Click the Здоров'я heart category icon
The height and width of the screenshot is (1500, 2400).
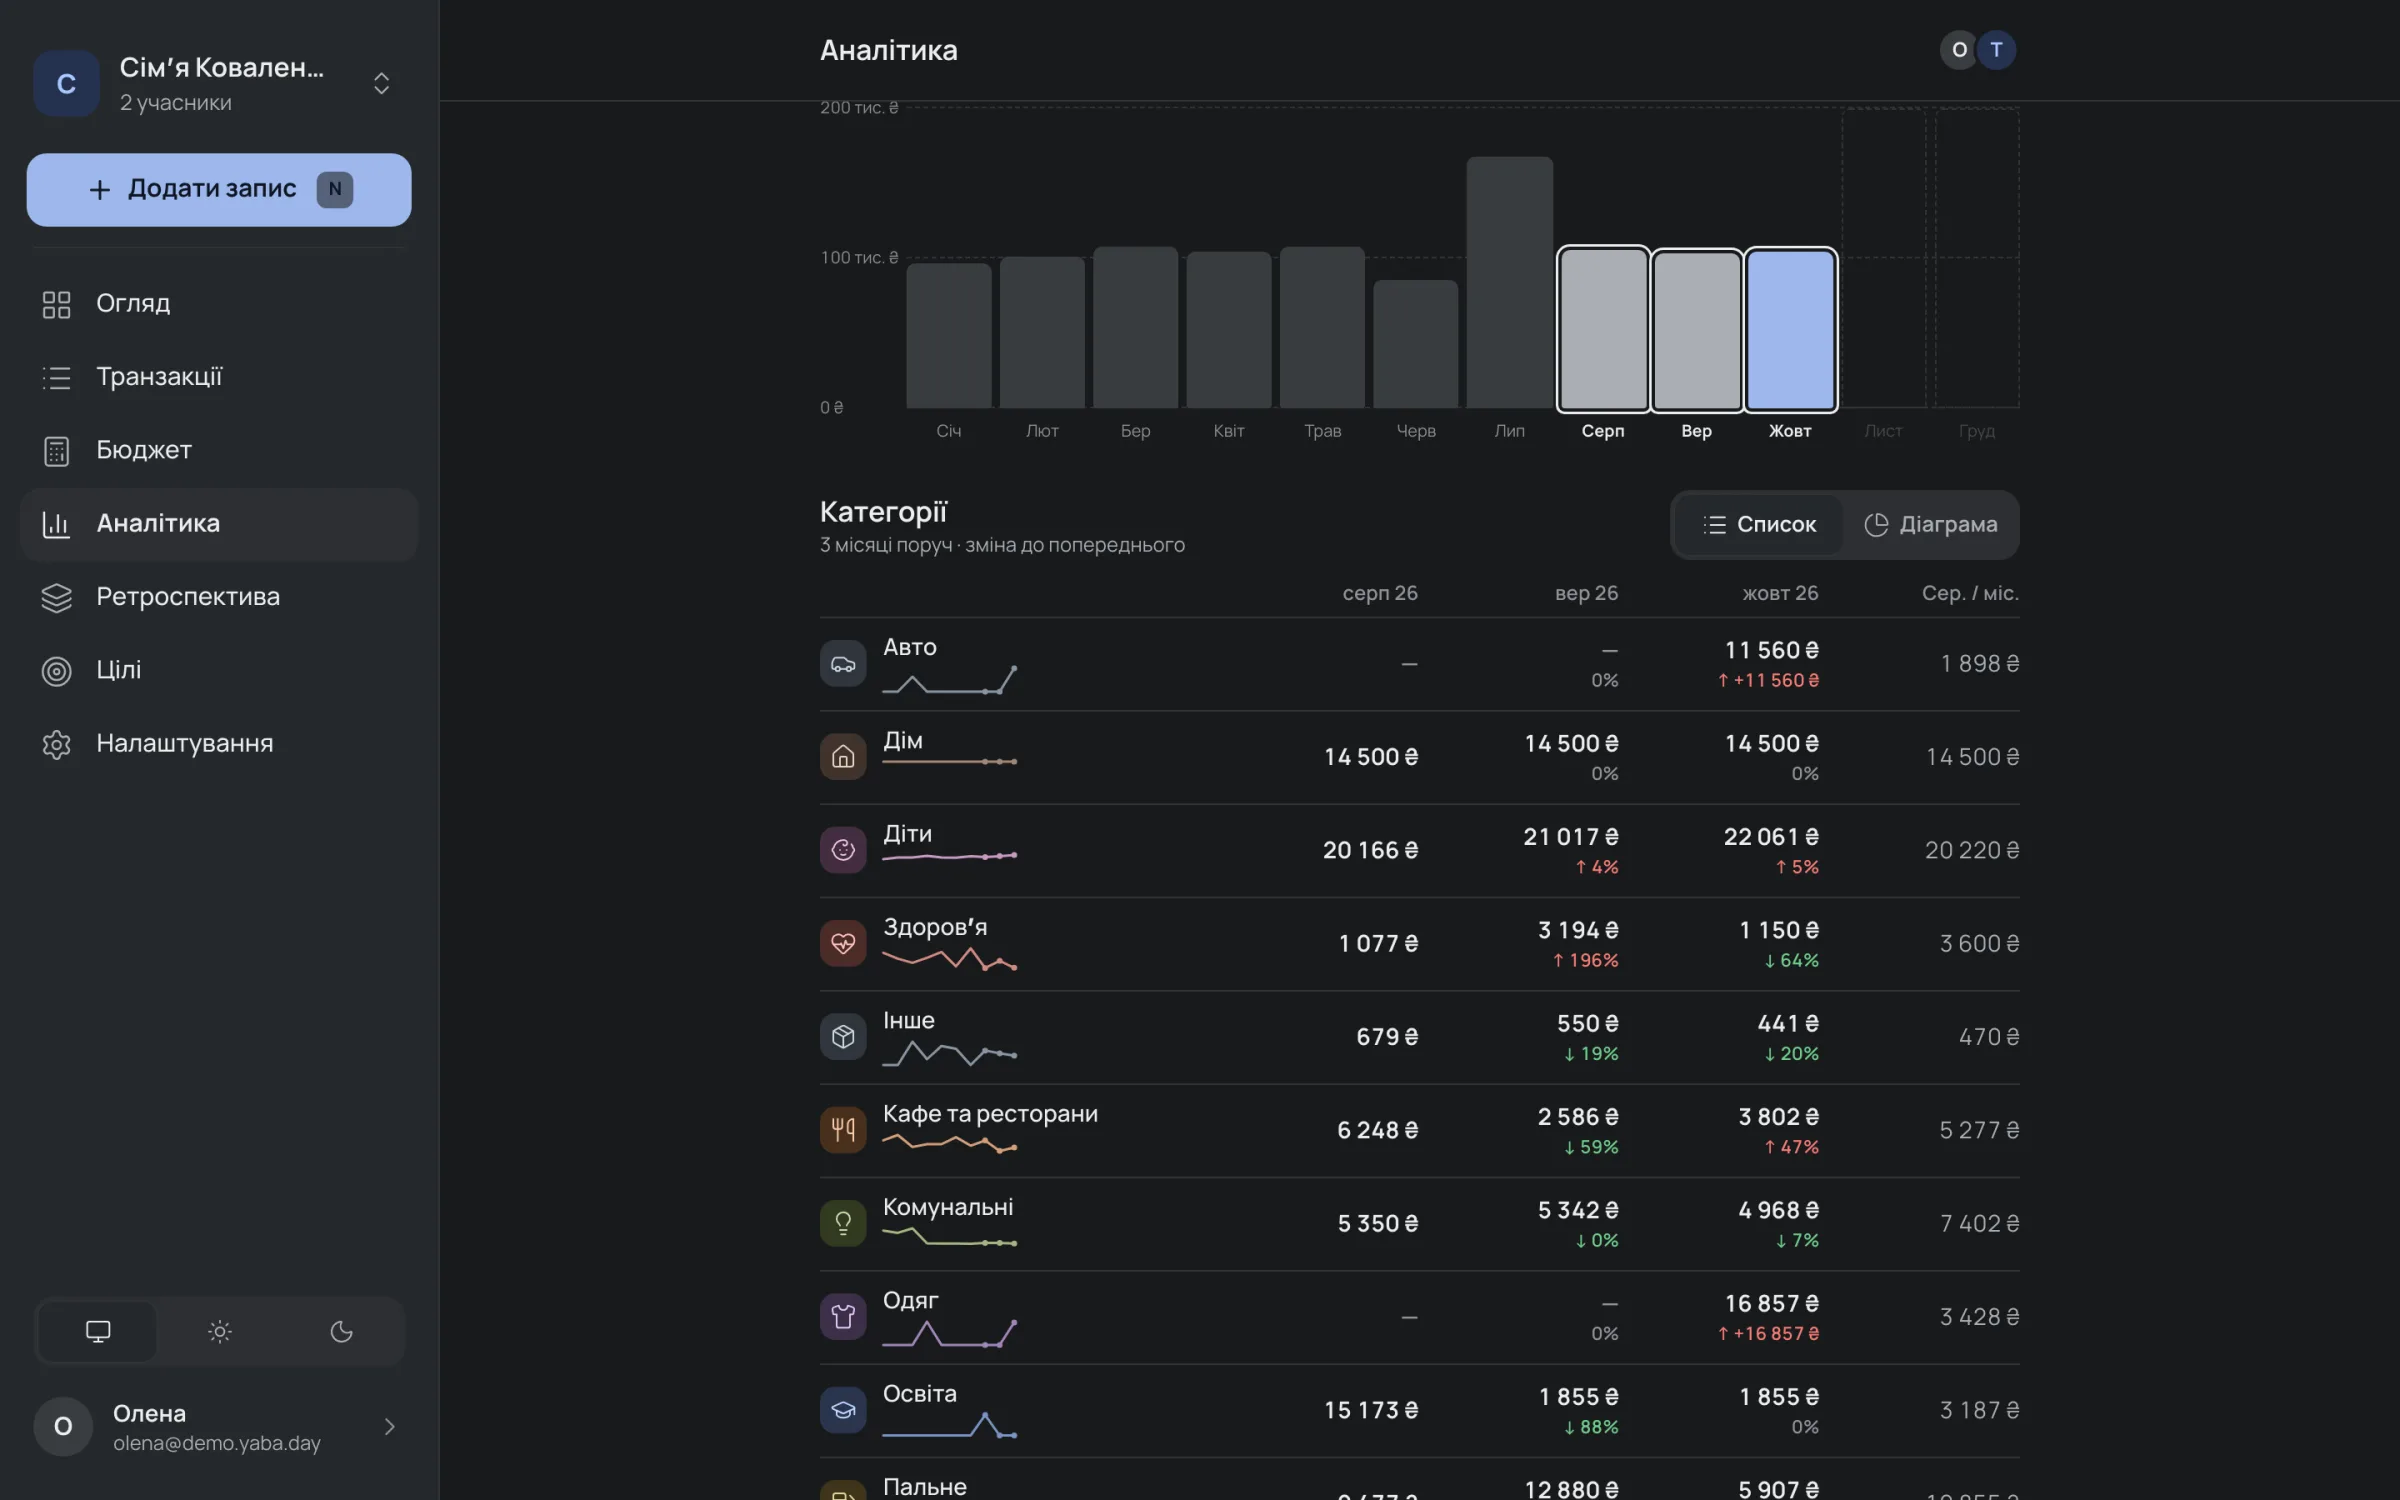843,943
